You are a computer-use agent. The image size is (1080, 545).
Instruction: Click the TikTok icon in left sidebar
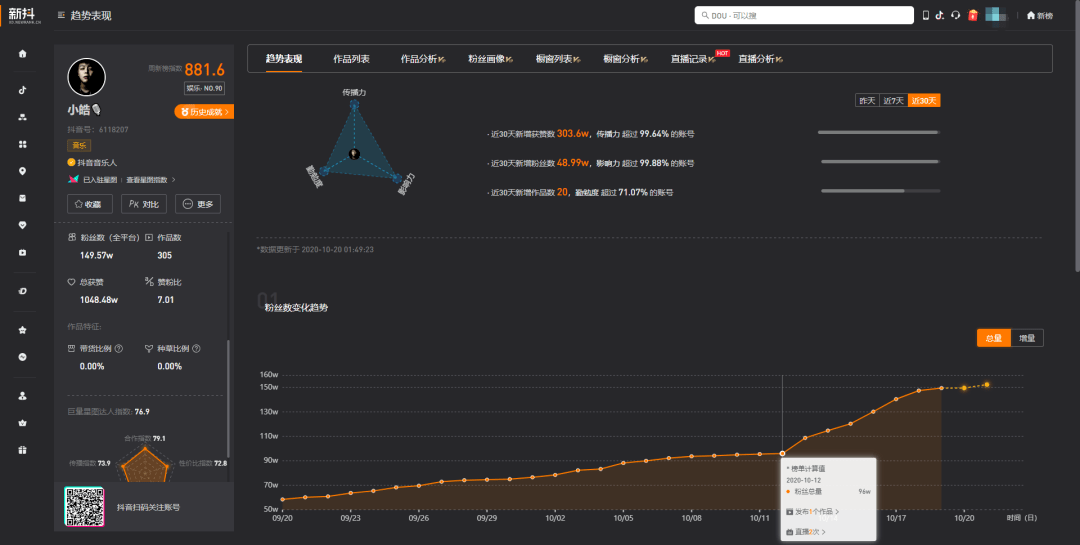(22, 89)
